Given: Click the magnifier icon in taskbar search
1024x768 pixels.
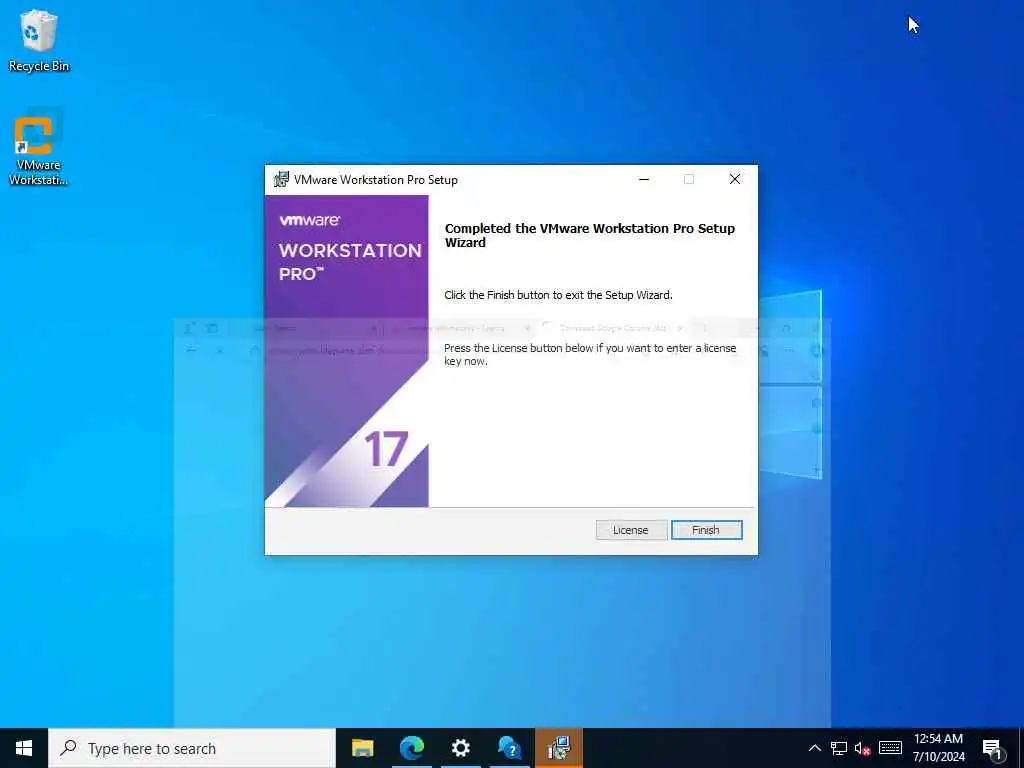Looking at the screenshot, I should coord(68,748).
